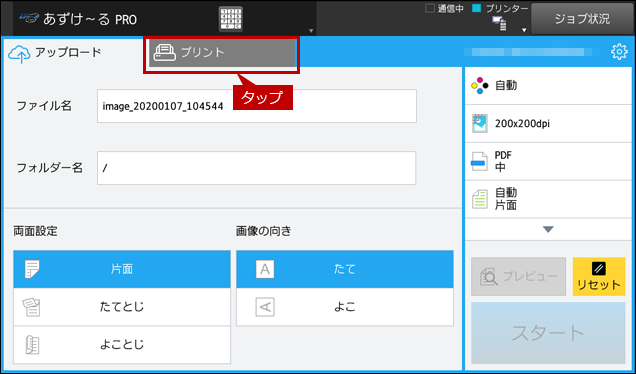Open the numeric keypad icon
The width and height of the screenshot is (636, 374).
(x=230, y=19)
